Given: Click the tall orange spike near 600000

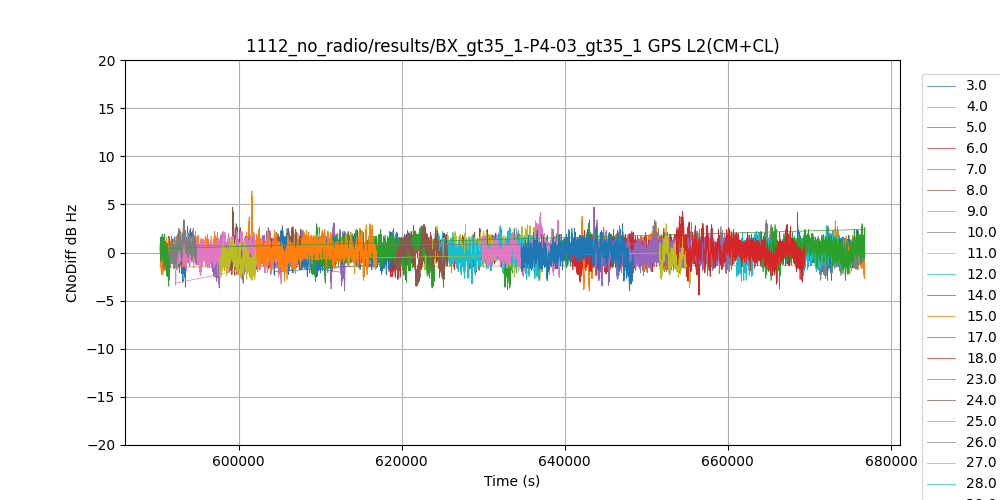Looking at the screenshot, I should coord(252,200).
